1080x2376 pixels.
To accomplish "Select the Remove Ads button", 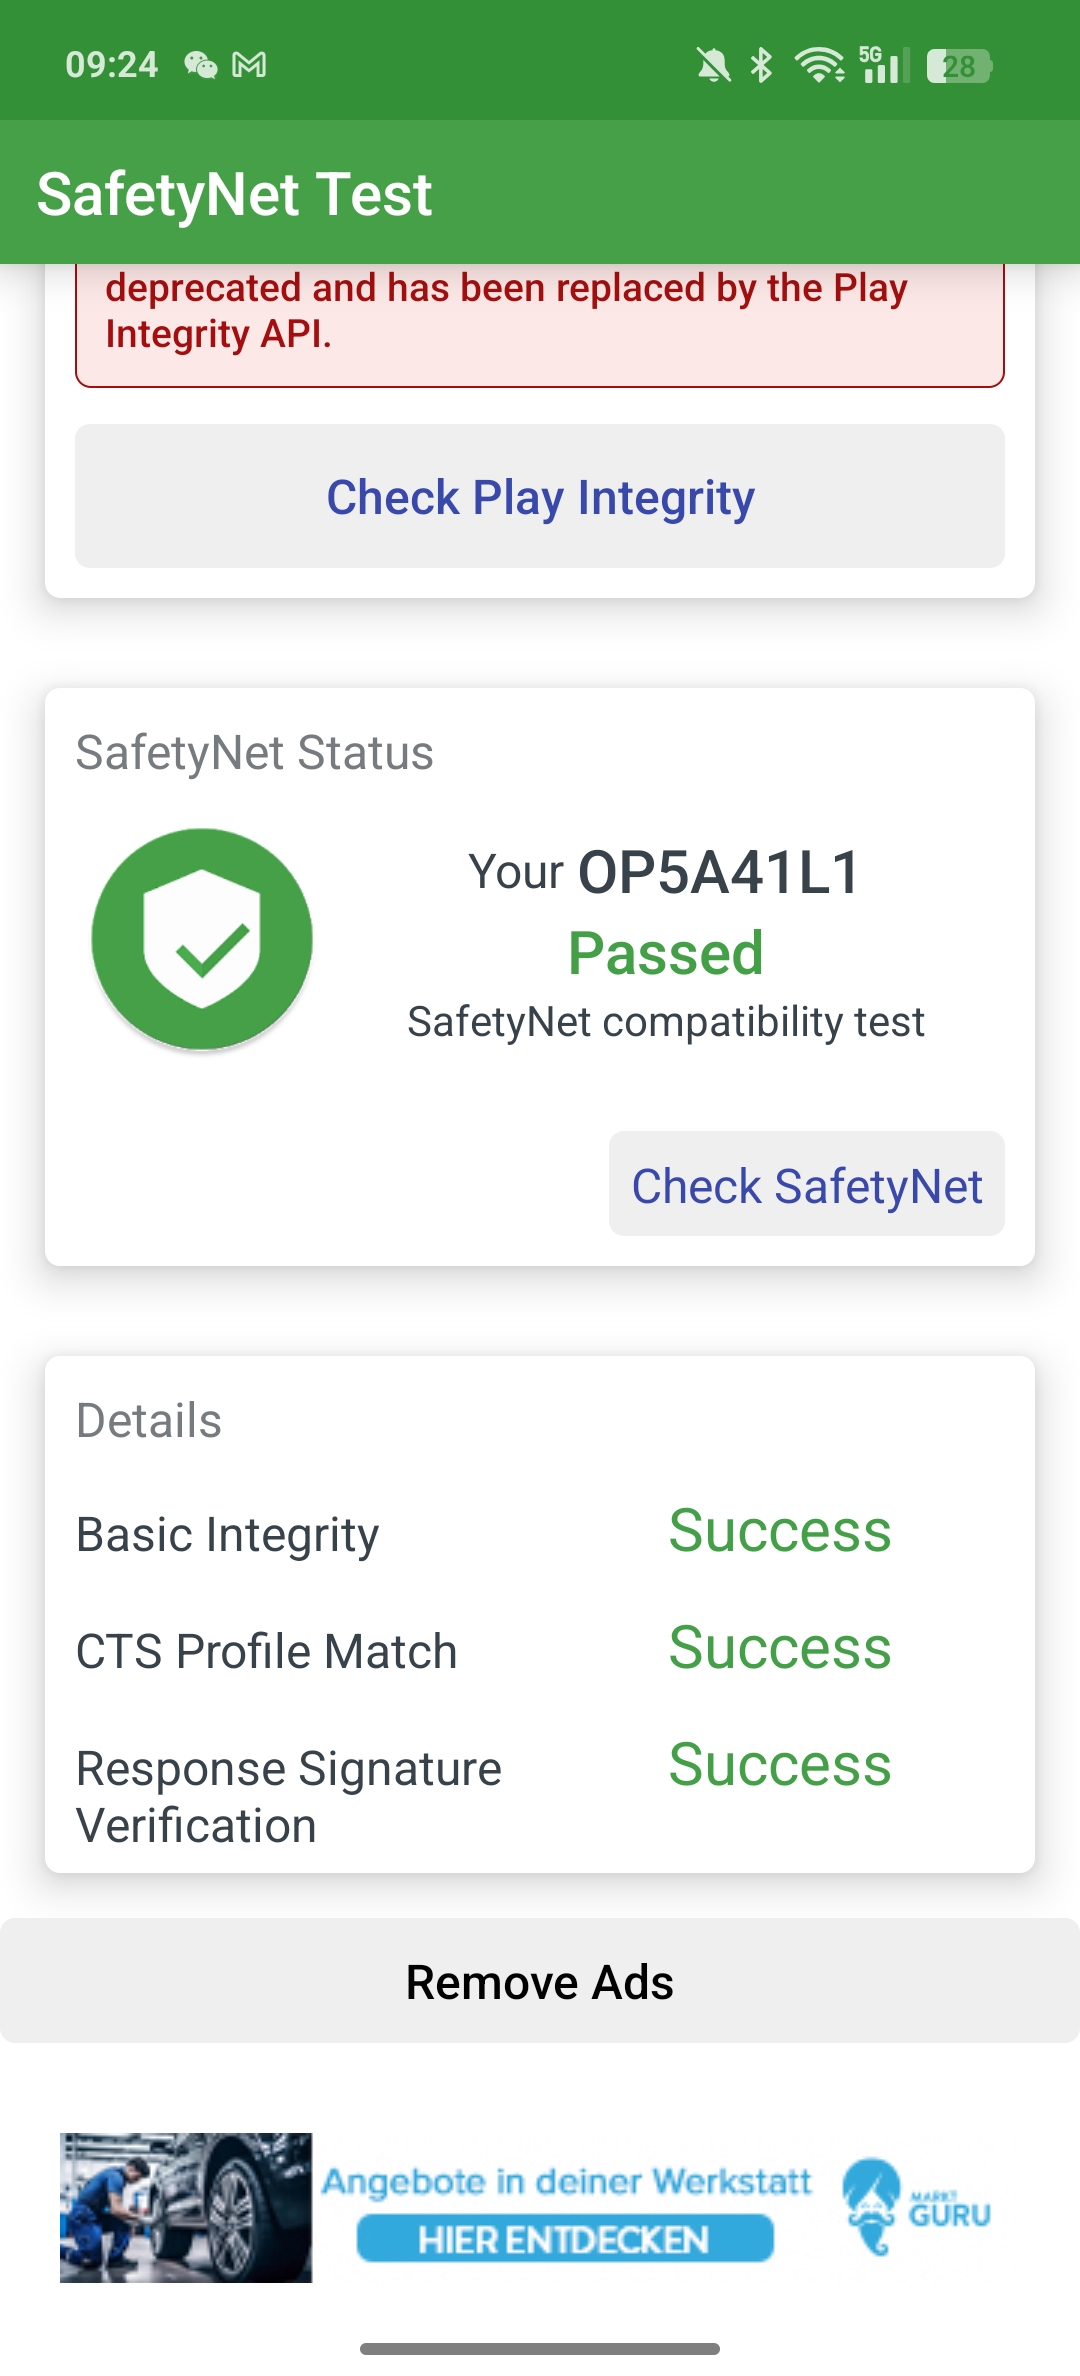I will pyautogui.click(x=540, y=1981).
